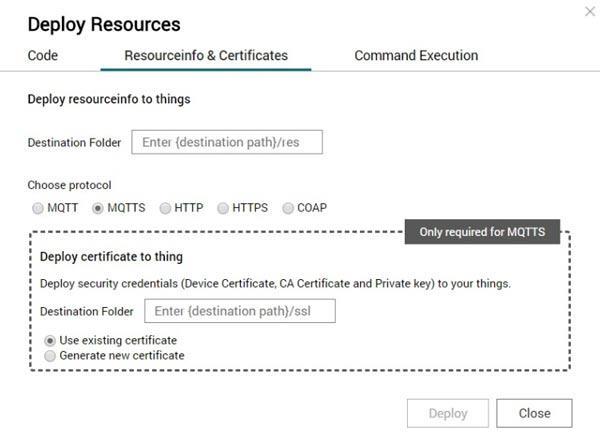Click the certificate Destination Folder ssl field
600x440 pixels.
(x=240, y=312)
